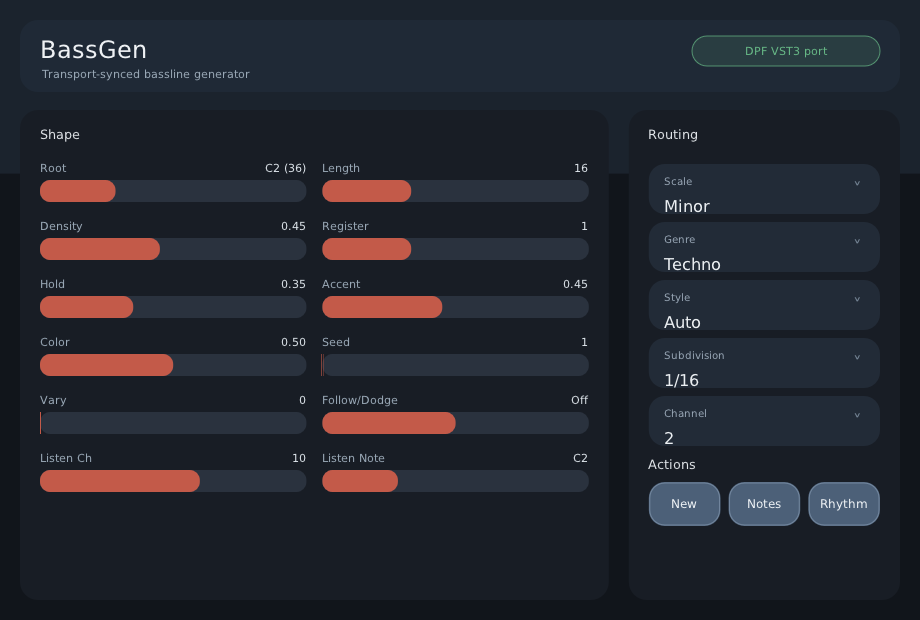Viewport: 920px width, 620px height.
Task: Click the Listen Note value C2
Action: [580, 458]
